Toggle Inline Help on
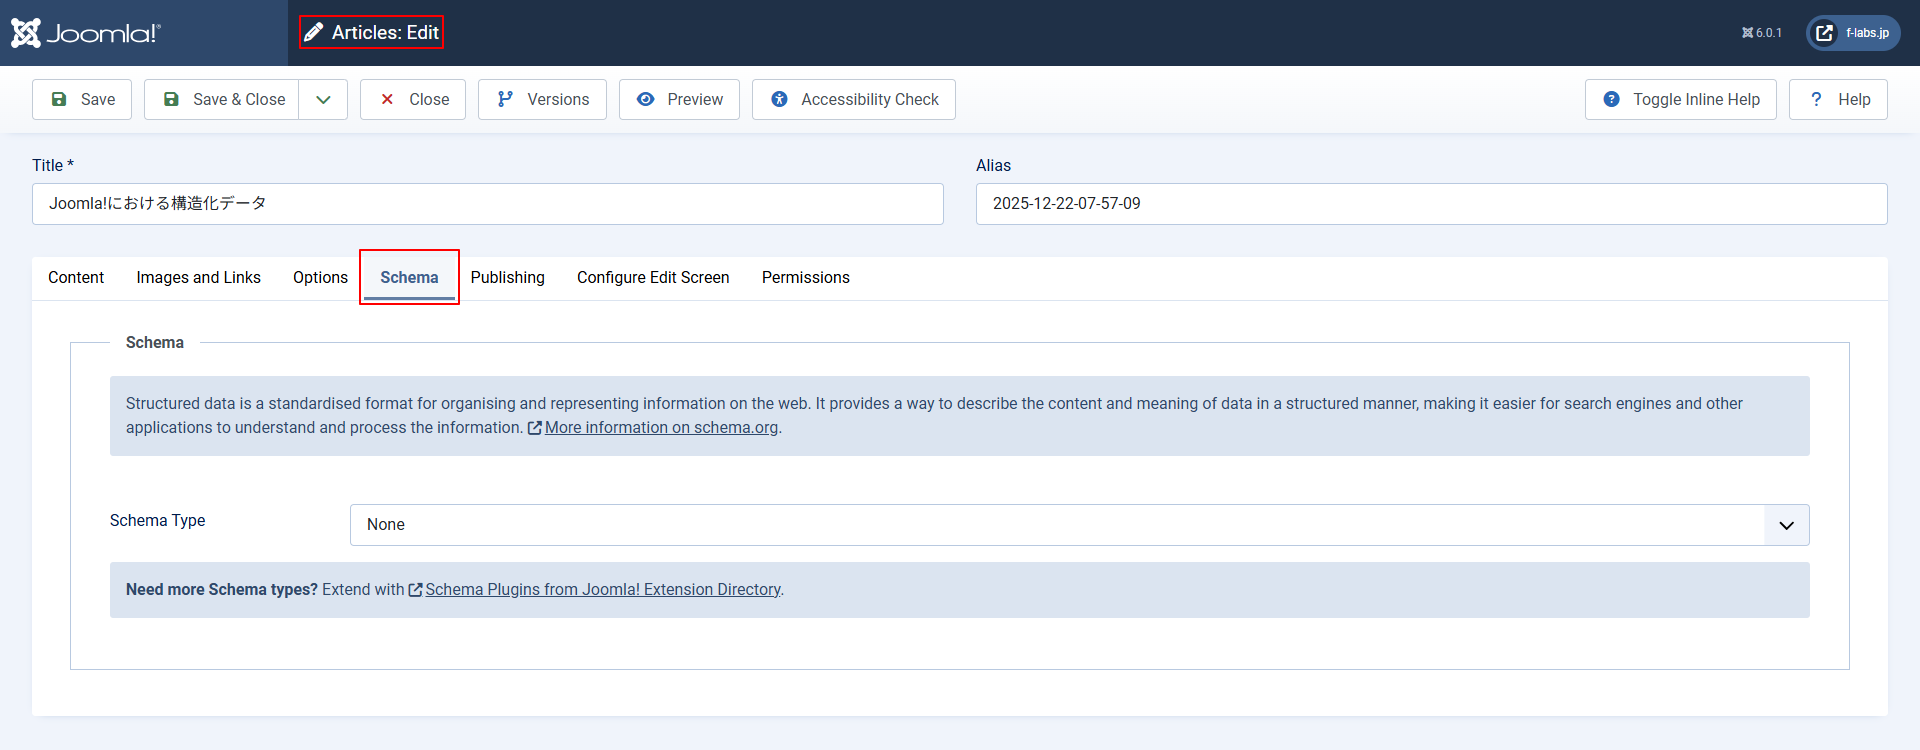 1680,100
